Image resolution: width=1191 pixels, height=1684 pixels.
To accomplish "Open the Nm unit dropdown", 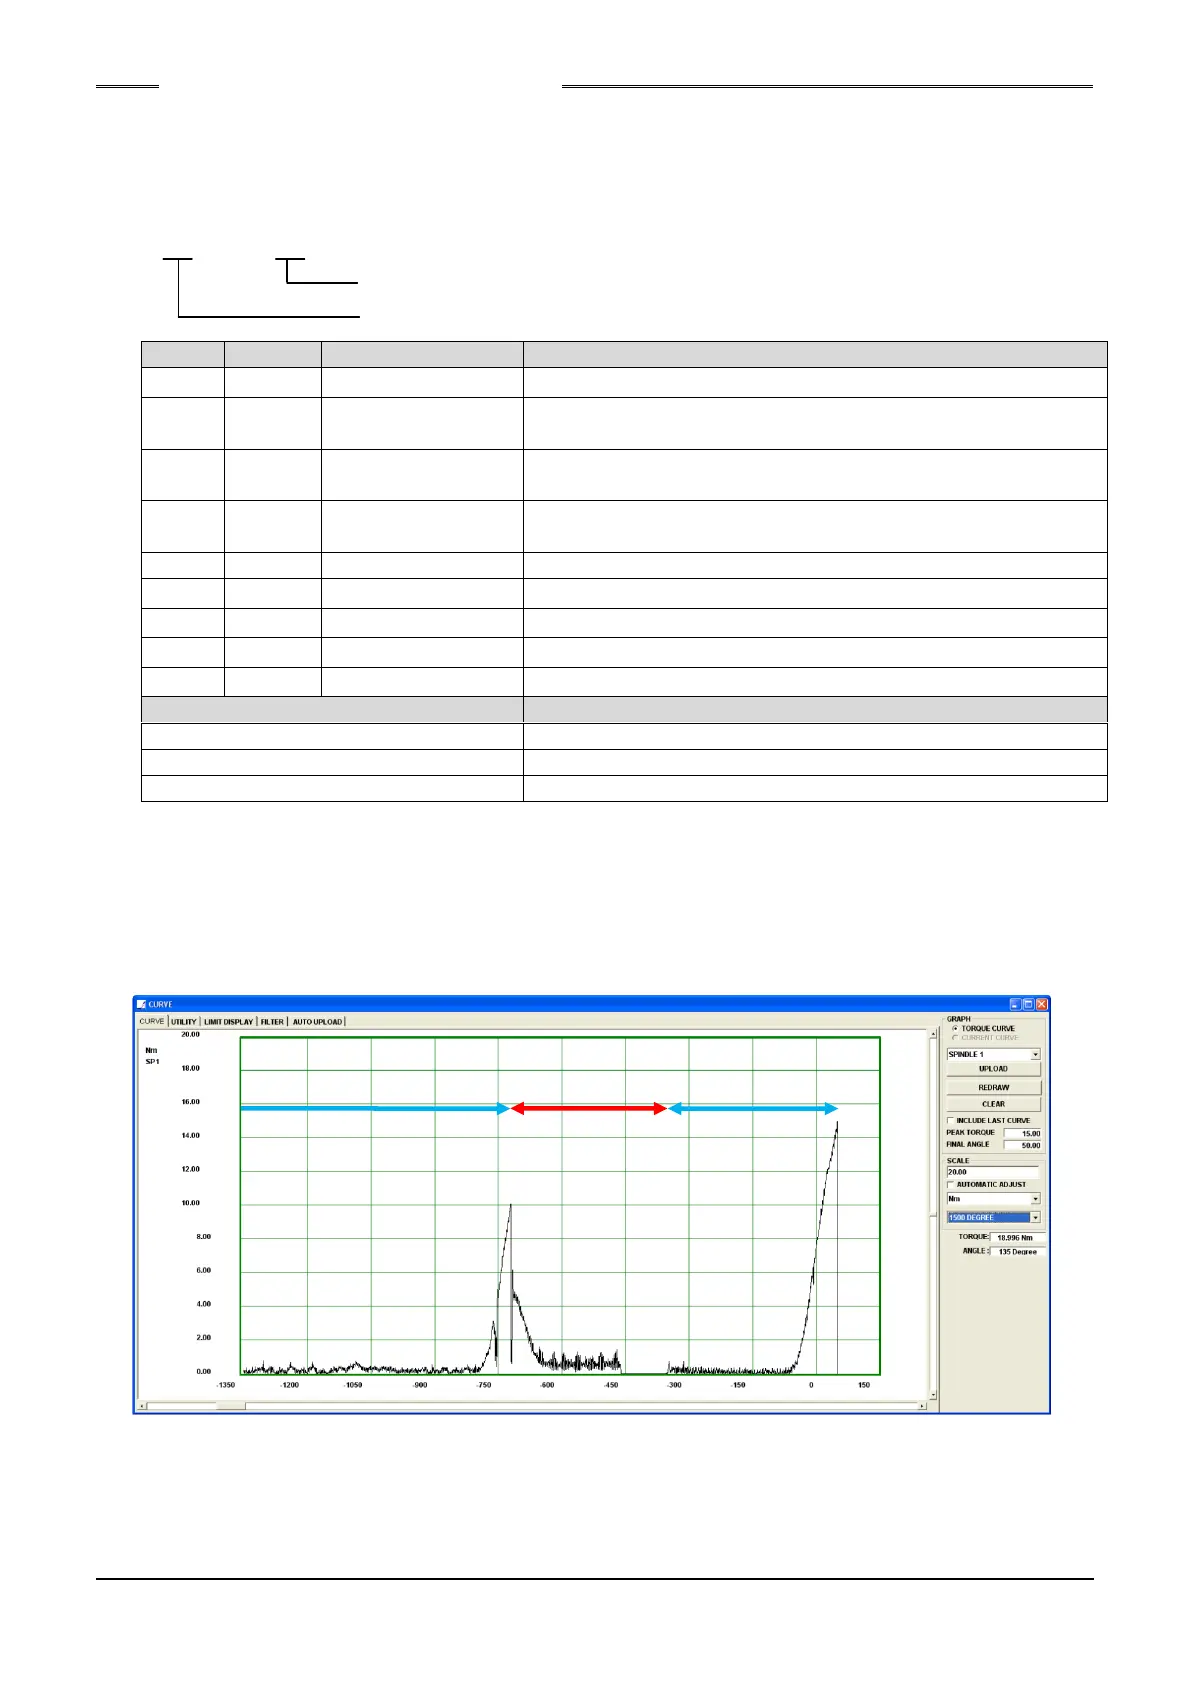I will click(993, 1199).
